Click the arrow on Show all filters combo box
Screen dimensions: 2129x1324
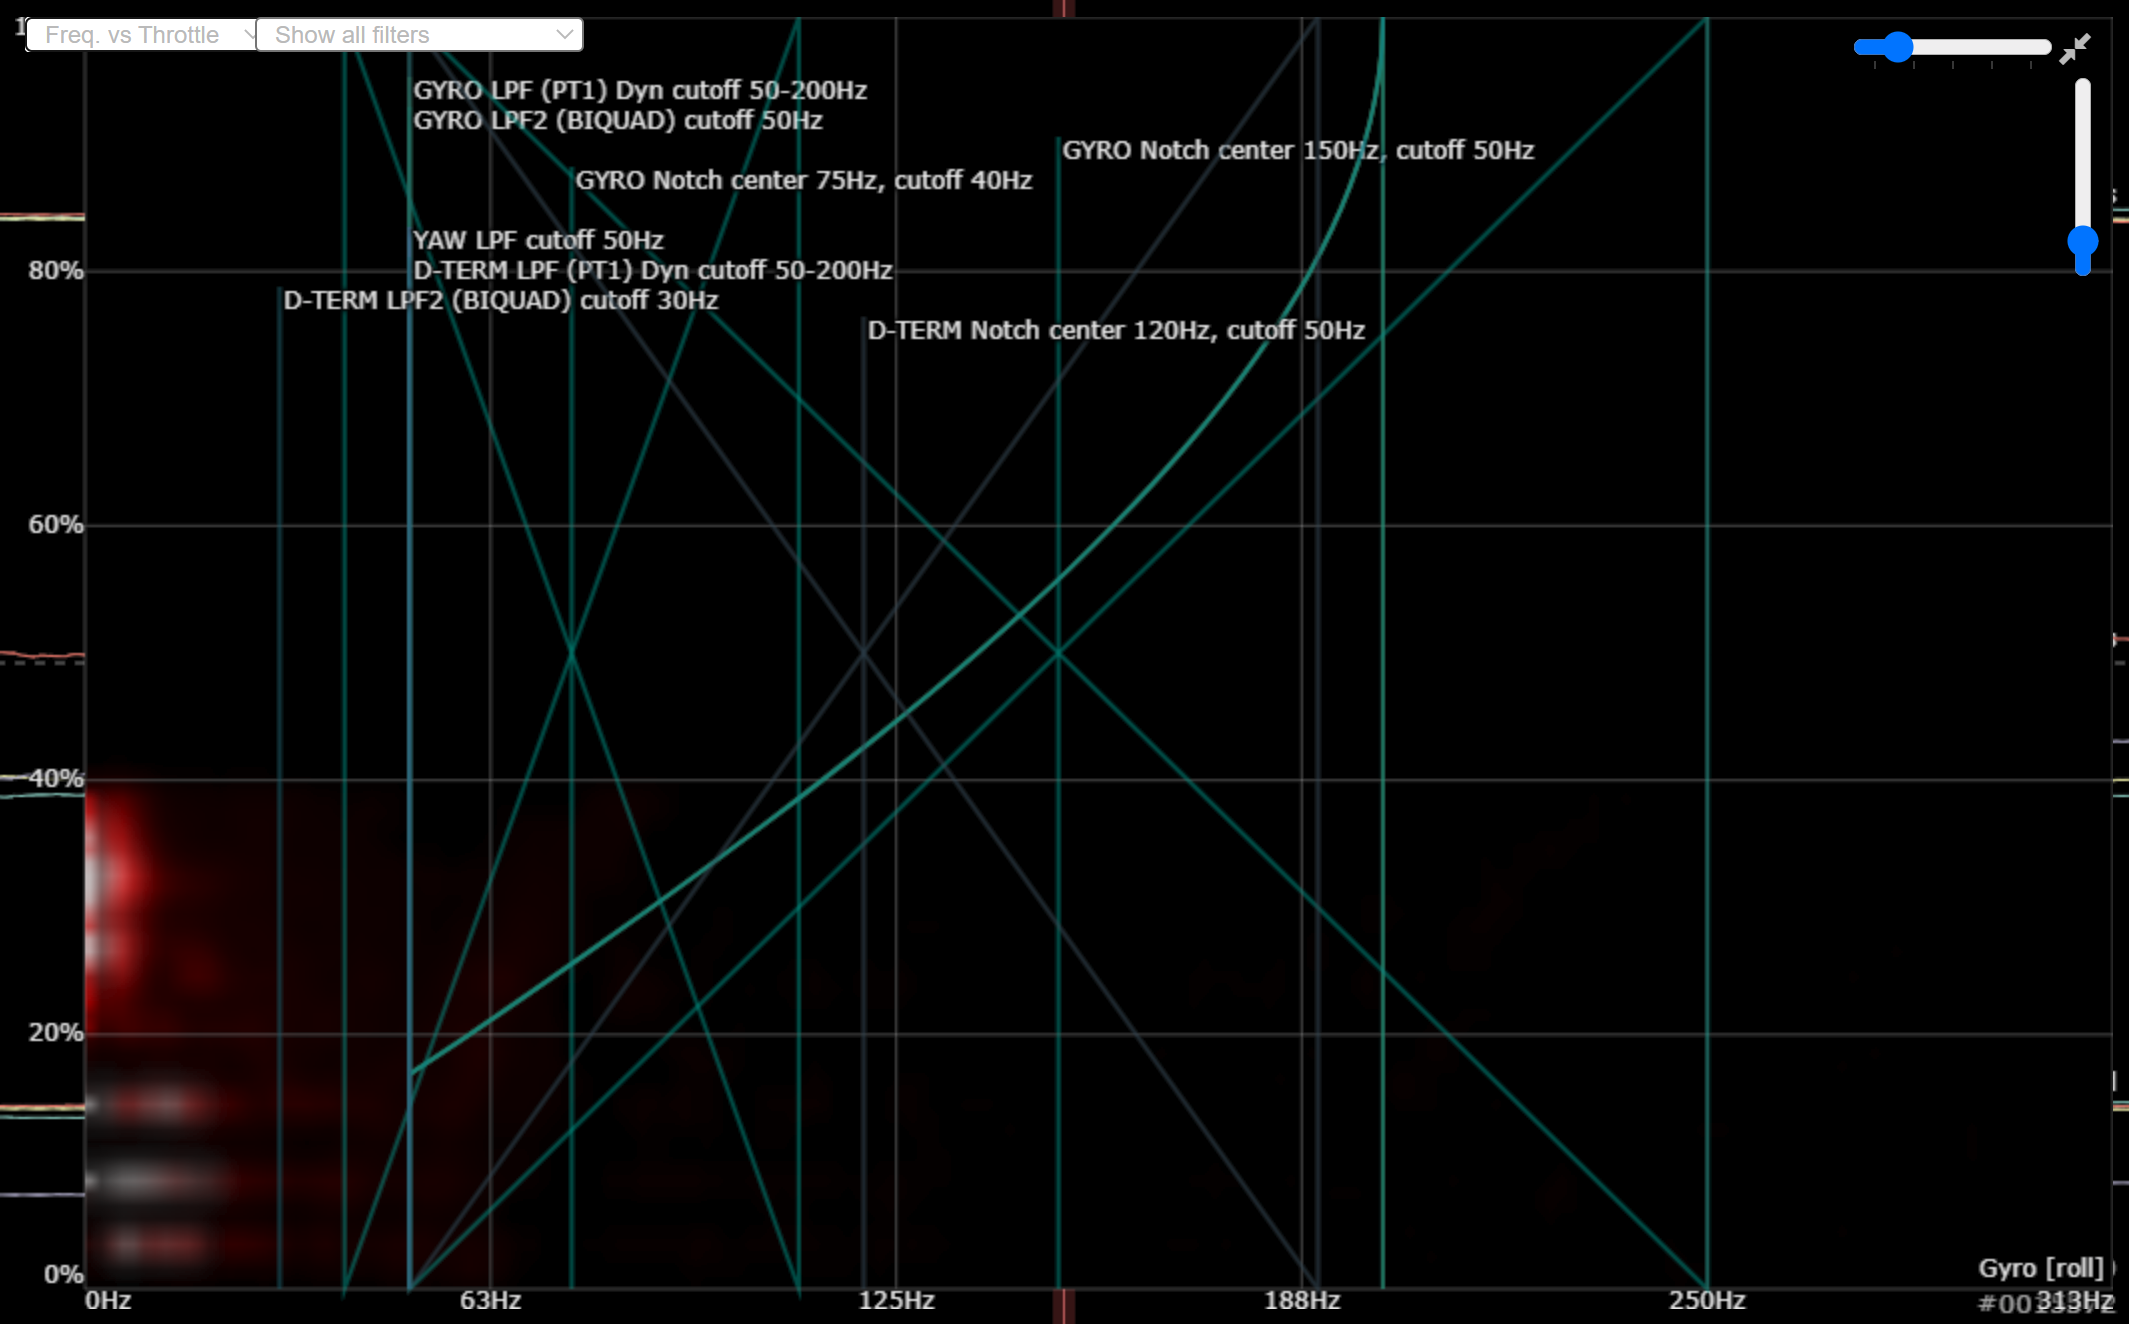coord(565,35)
